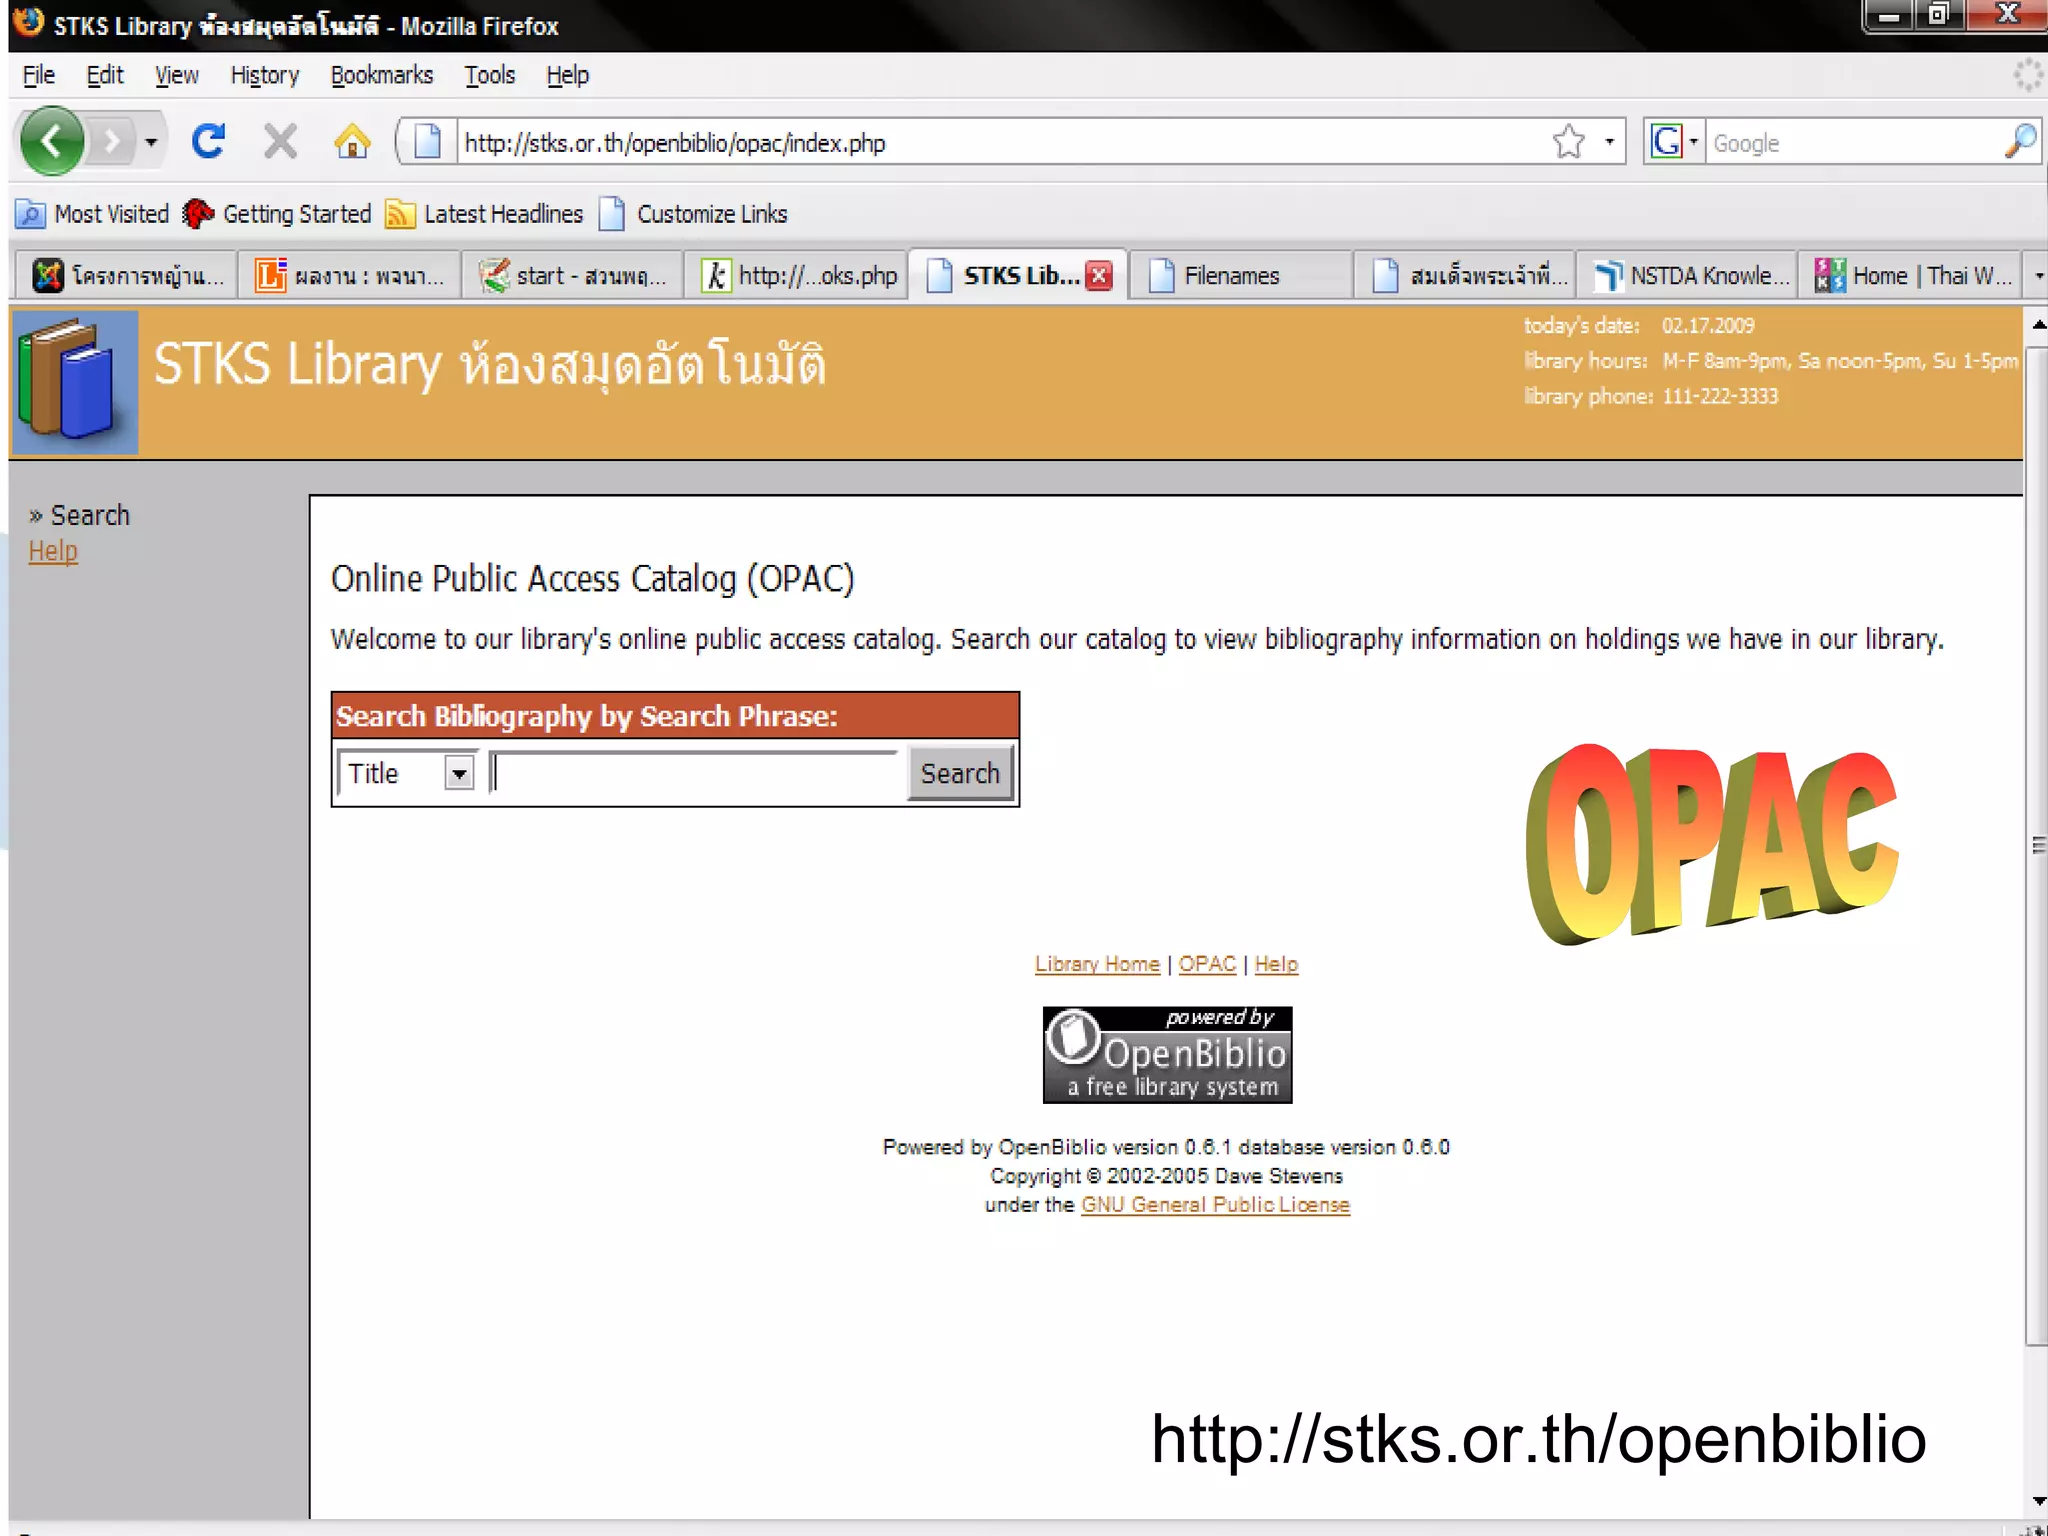The width and height of the screenshot is (2048, 1536).
Task: Open the Google search engine selector
Action: [1673, 141]
